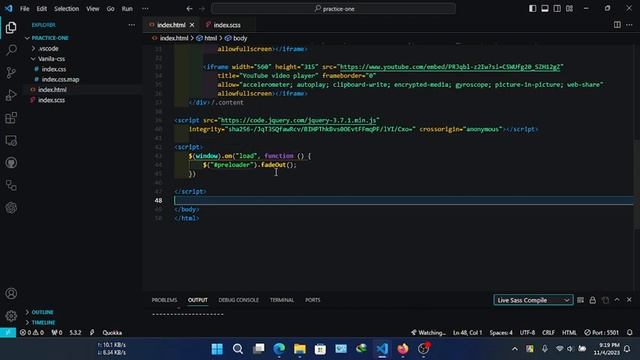640x360 pixels.
Task: Click the Port : 5501 live server status
Action: tap(602, 333)
